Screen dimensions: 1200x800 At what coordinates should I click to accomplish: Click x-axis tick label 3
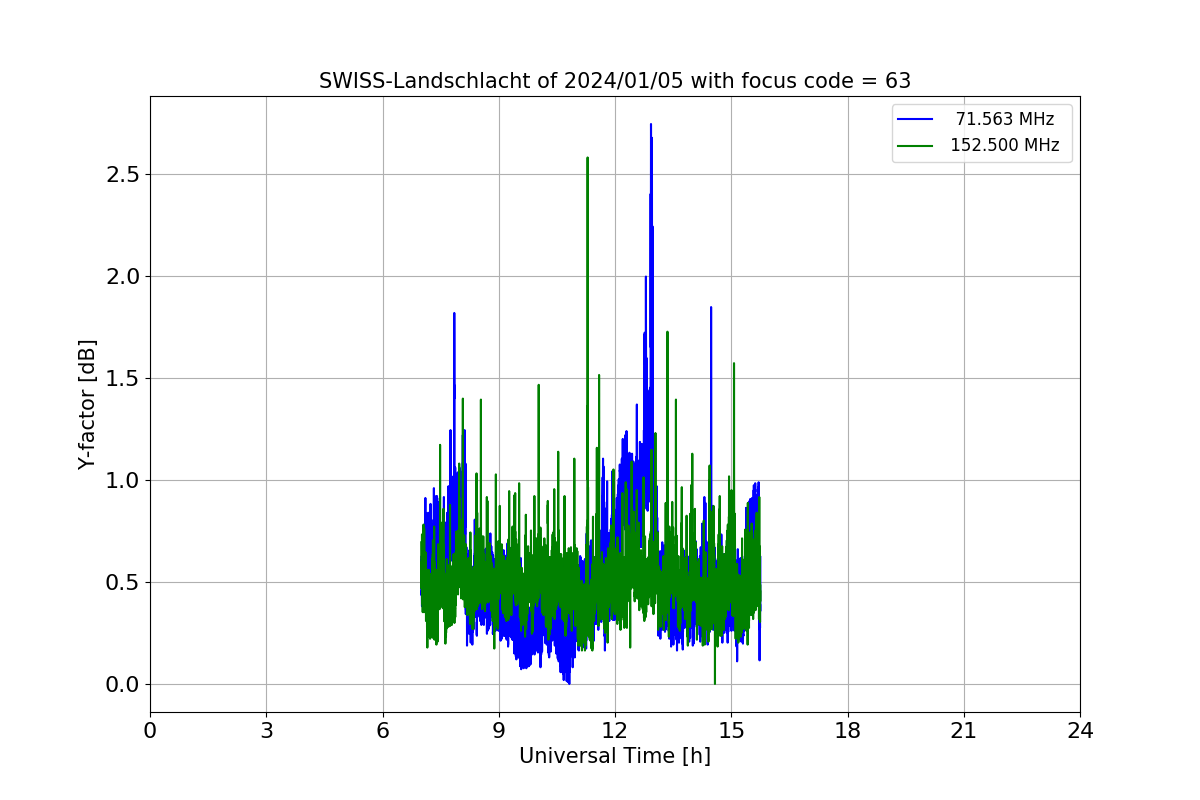coord(266,731)
